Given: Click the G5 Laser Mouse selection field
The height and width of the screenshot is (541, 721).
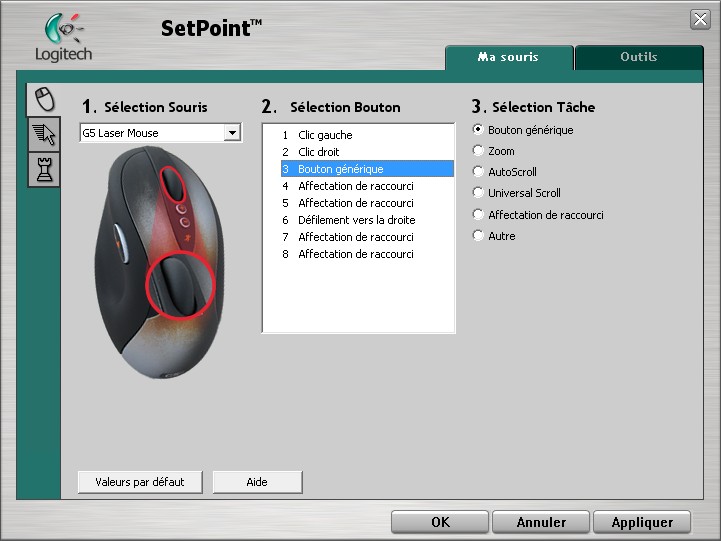Looking at the screenshot, I should coord(160,133).
